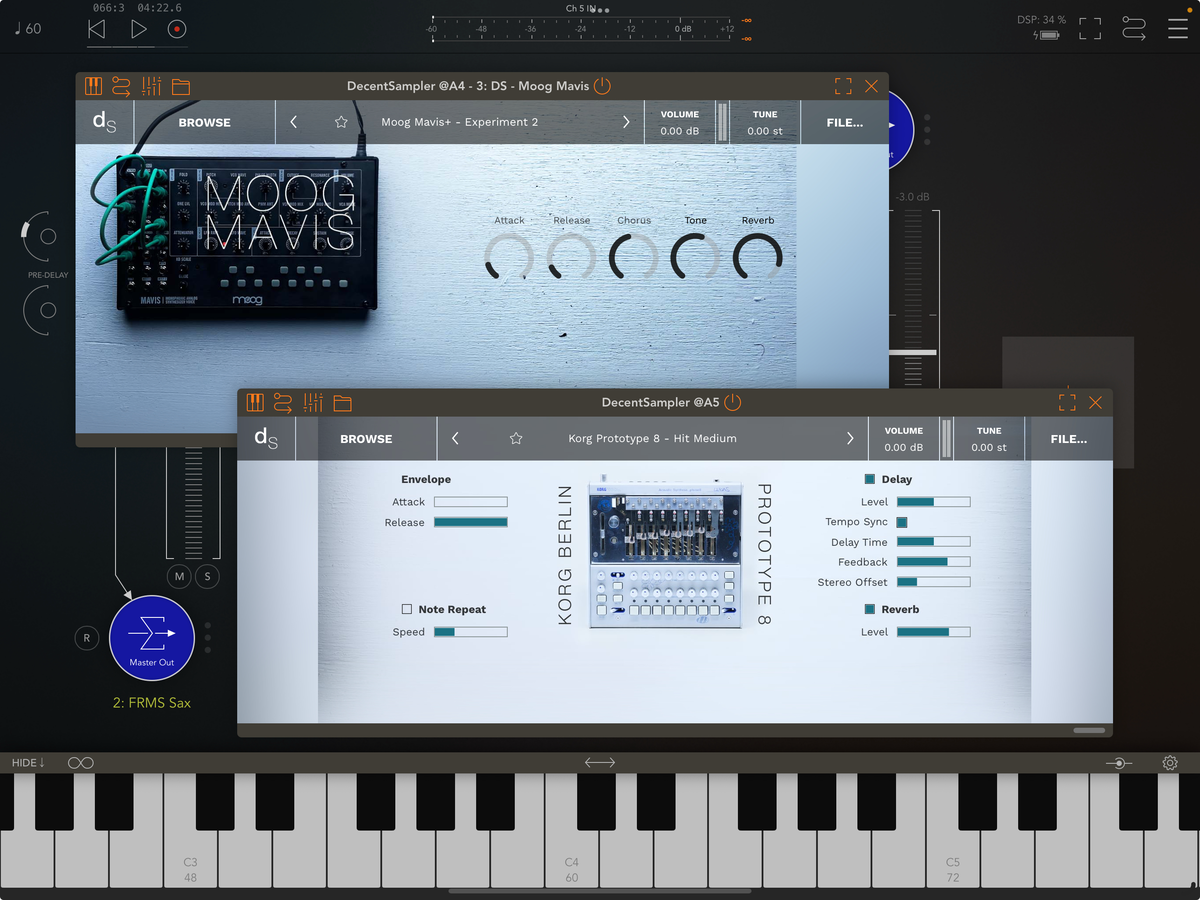Favorite the Korg Prototype 8 Hit Medium preset
The width and height of the screenshot is (1200, 900).
click(516, 438)
